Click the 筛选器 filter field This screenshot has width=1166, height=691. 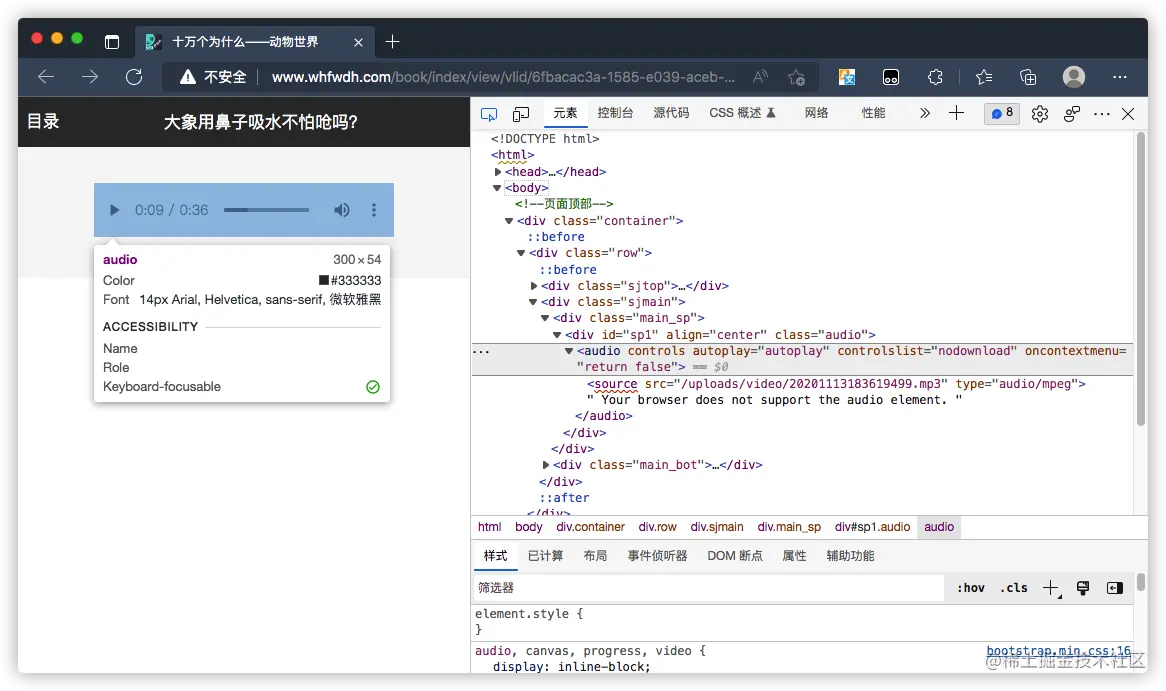click(x=709, y=588)
